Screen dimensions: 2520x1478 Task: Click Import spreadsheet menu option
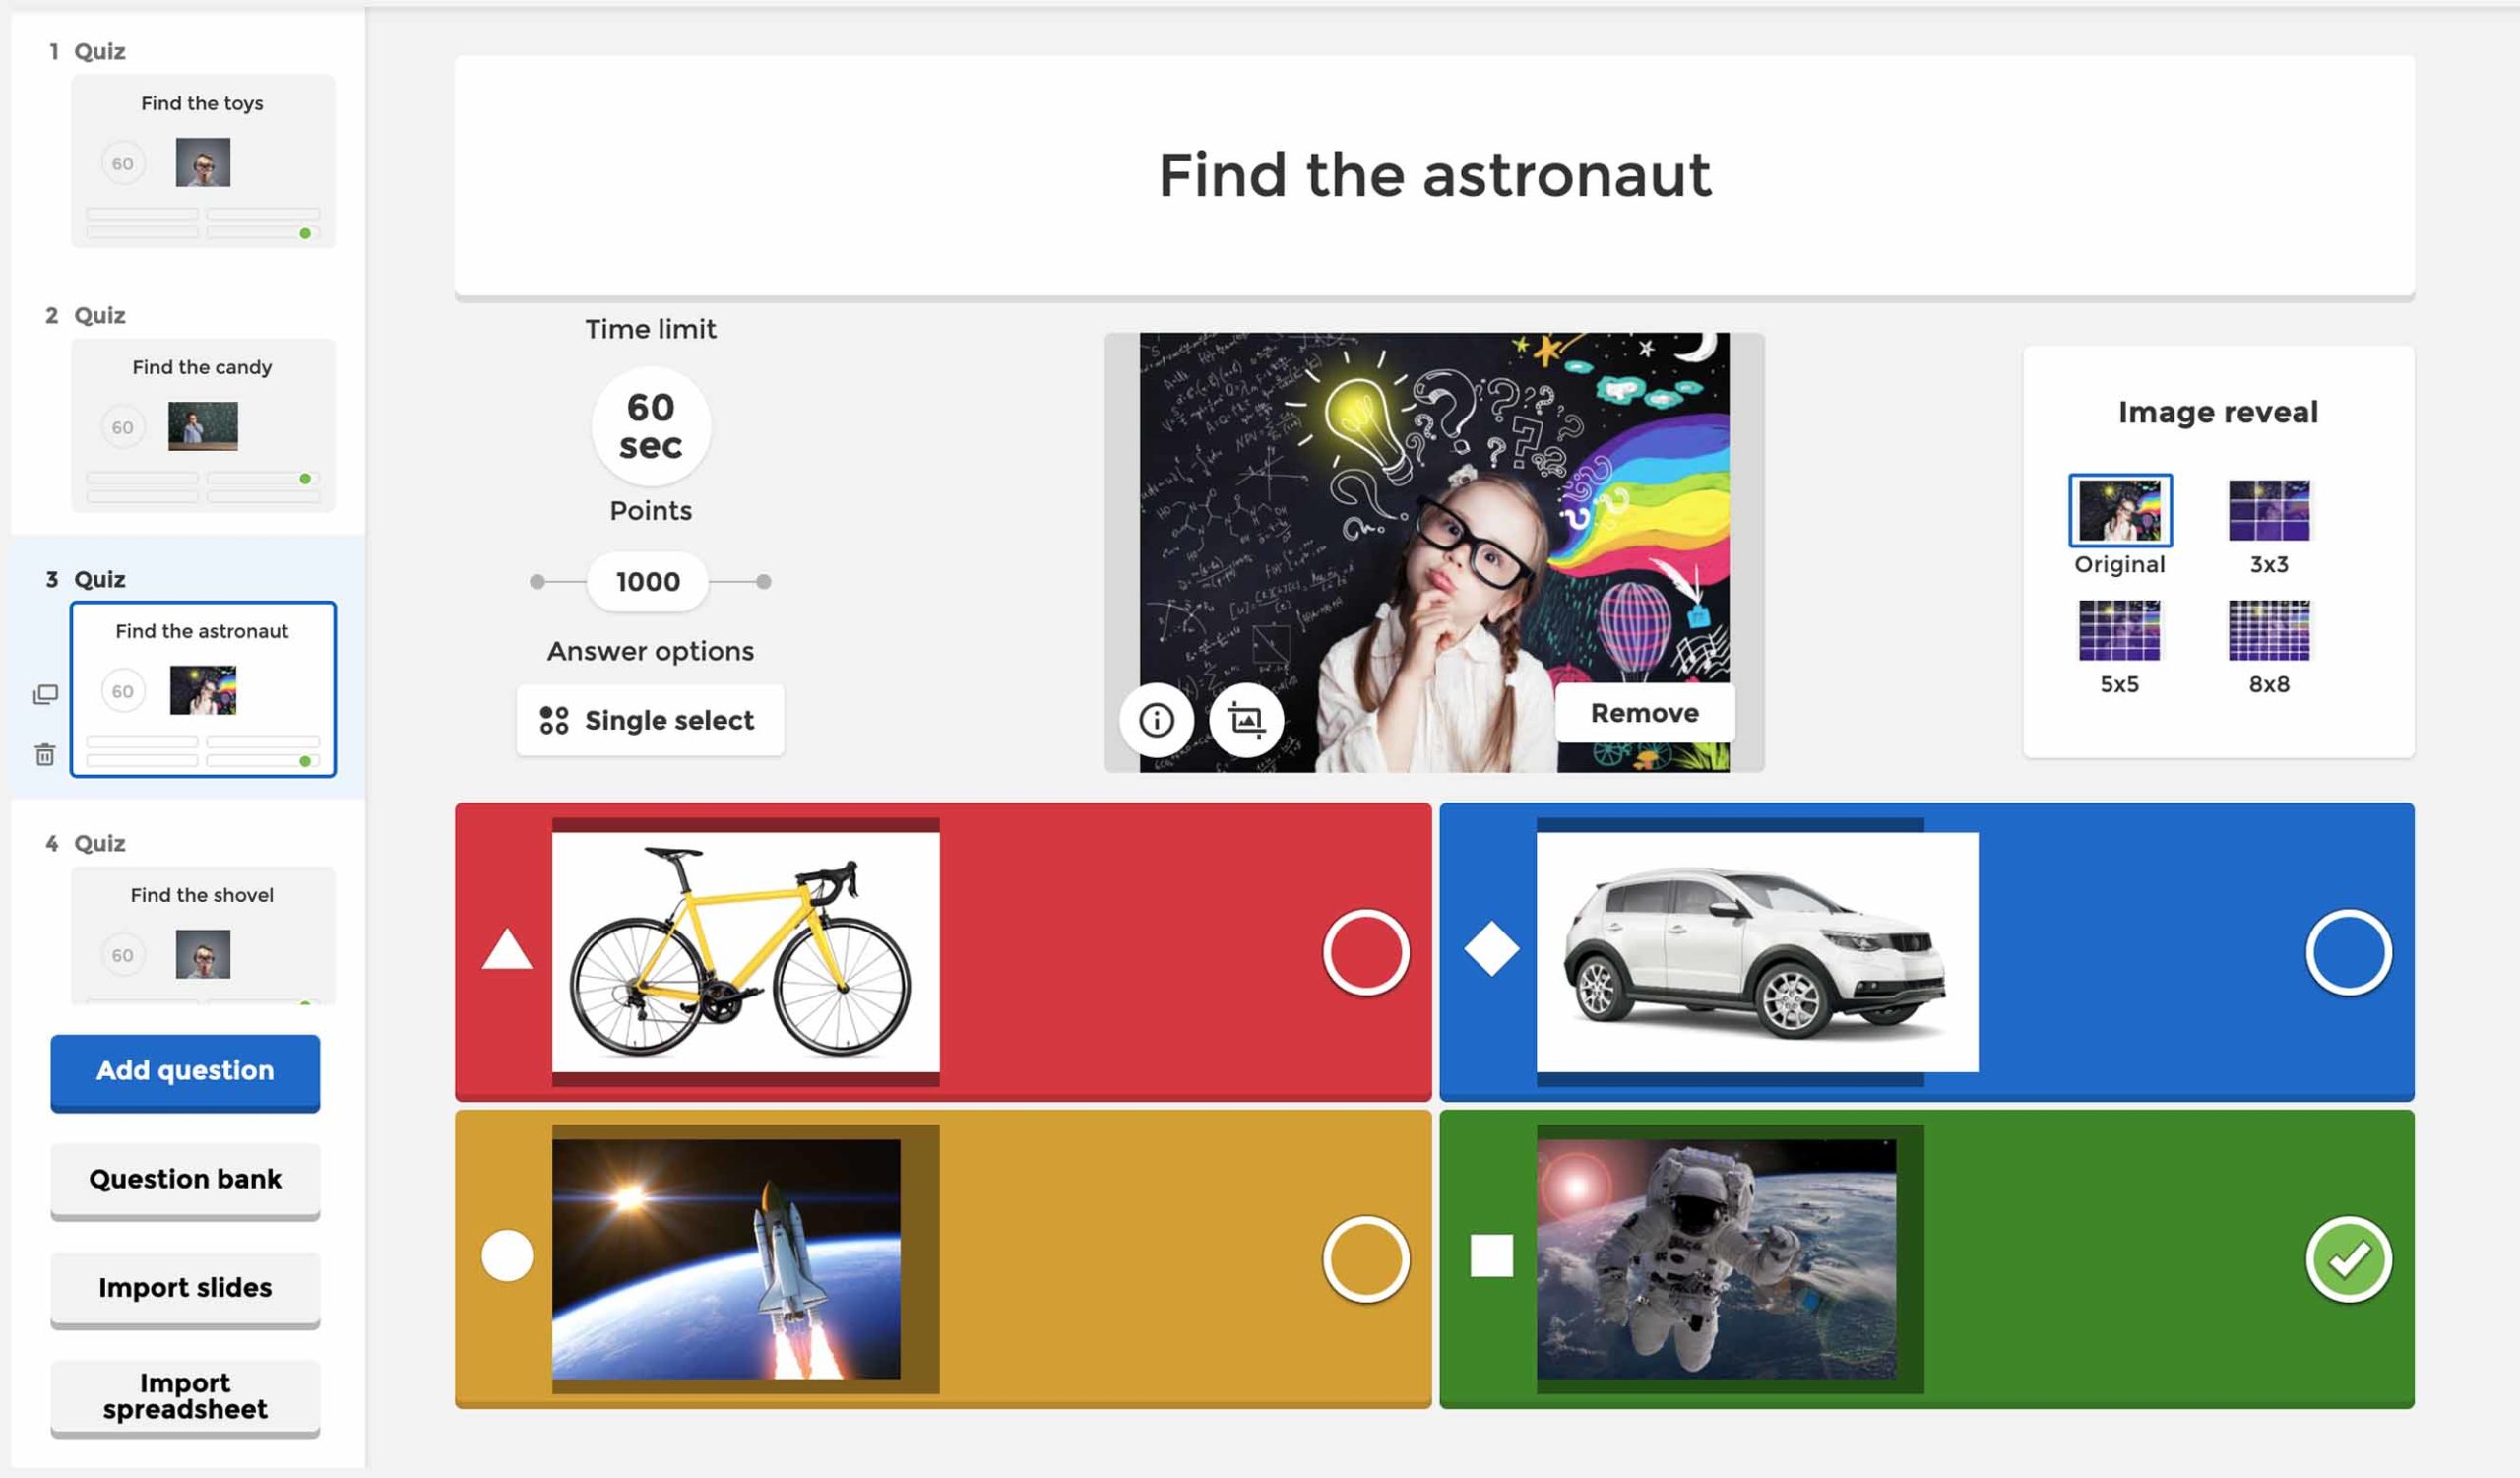185,1408
